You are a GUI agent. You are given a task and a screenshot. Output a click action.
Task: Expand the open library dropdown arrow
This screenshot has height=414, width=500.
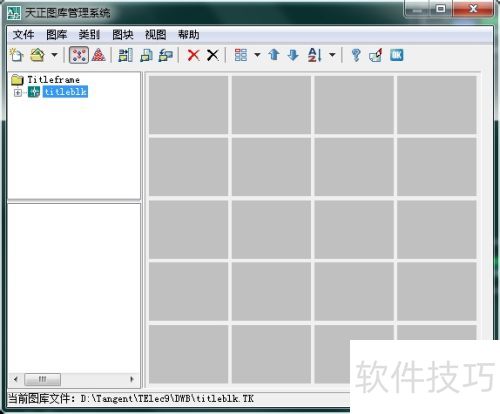click(54, 55)
